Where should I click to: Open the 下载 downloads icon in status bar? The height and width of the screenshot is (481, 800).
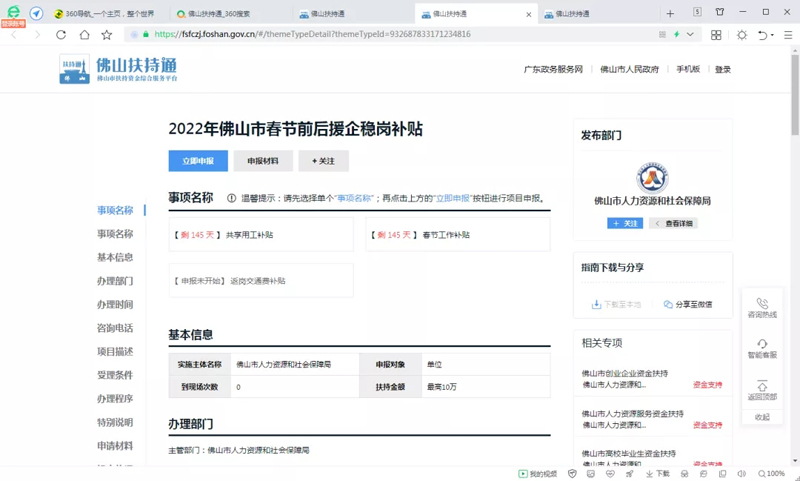657,474
